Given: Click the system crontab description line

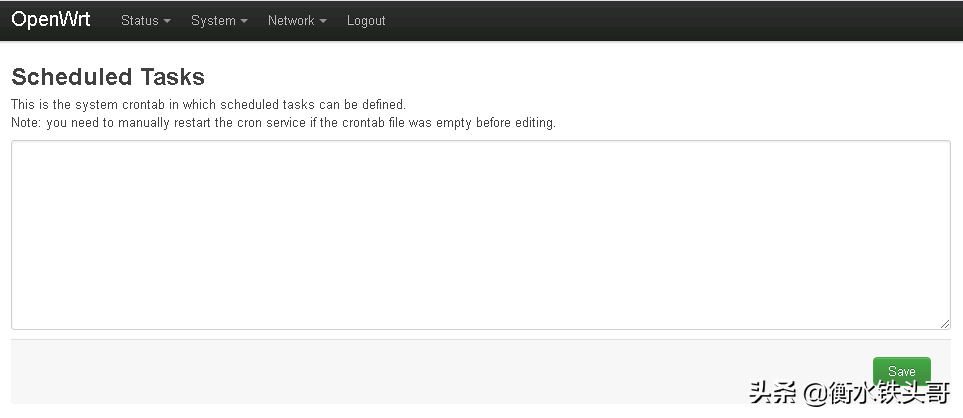Looking at the screenshot, I should 208,104.
